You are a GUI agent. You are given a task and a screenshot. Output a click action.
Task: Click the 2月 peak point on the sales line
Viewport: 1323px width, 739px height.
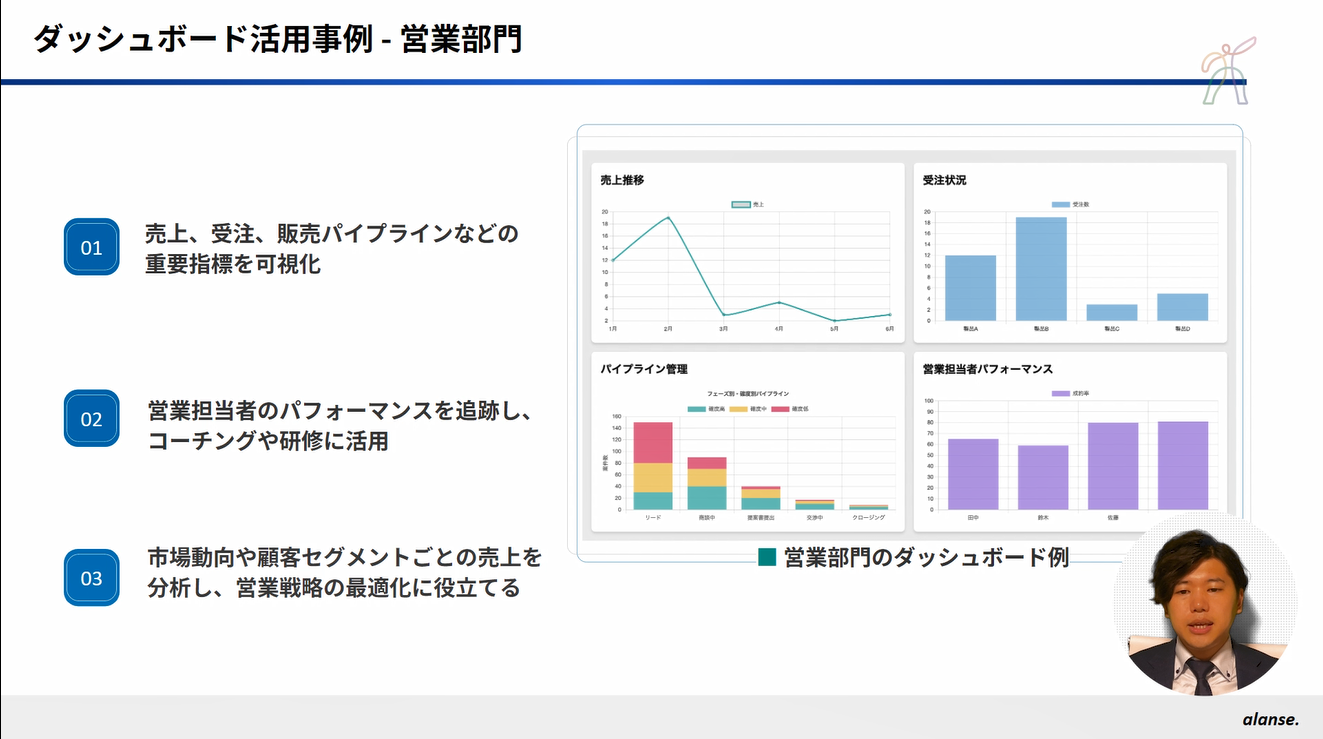(x=668, y=217)
